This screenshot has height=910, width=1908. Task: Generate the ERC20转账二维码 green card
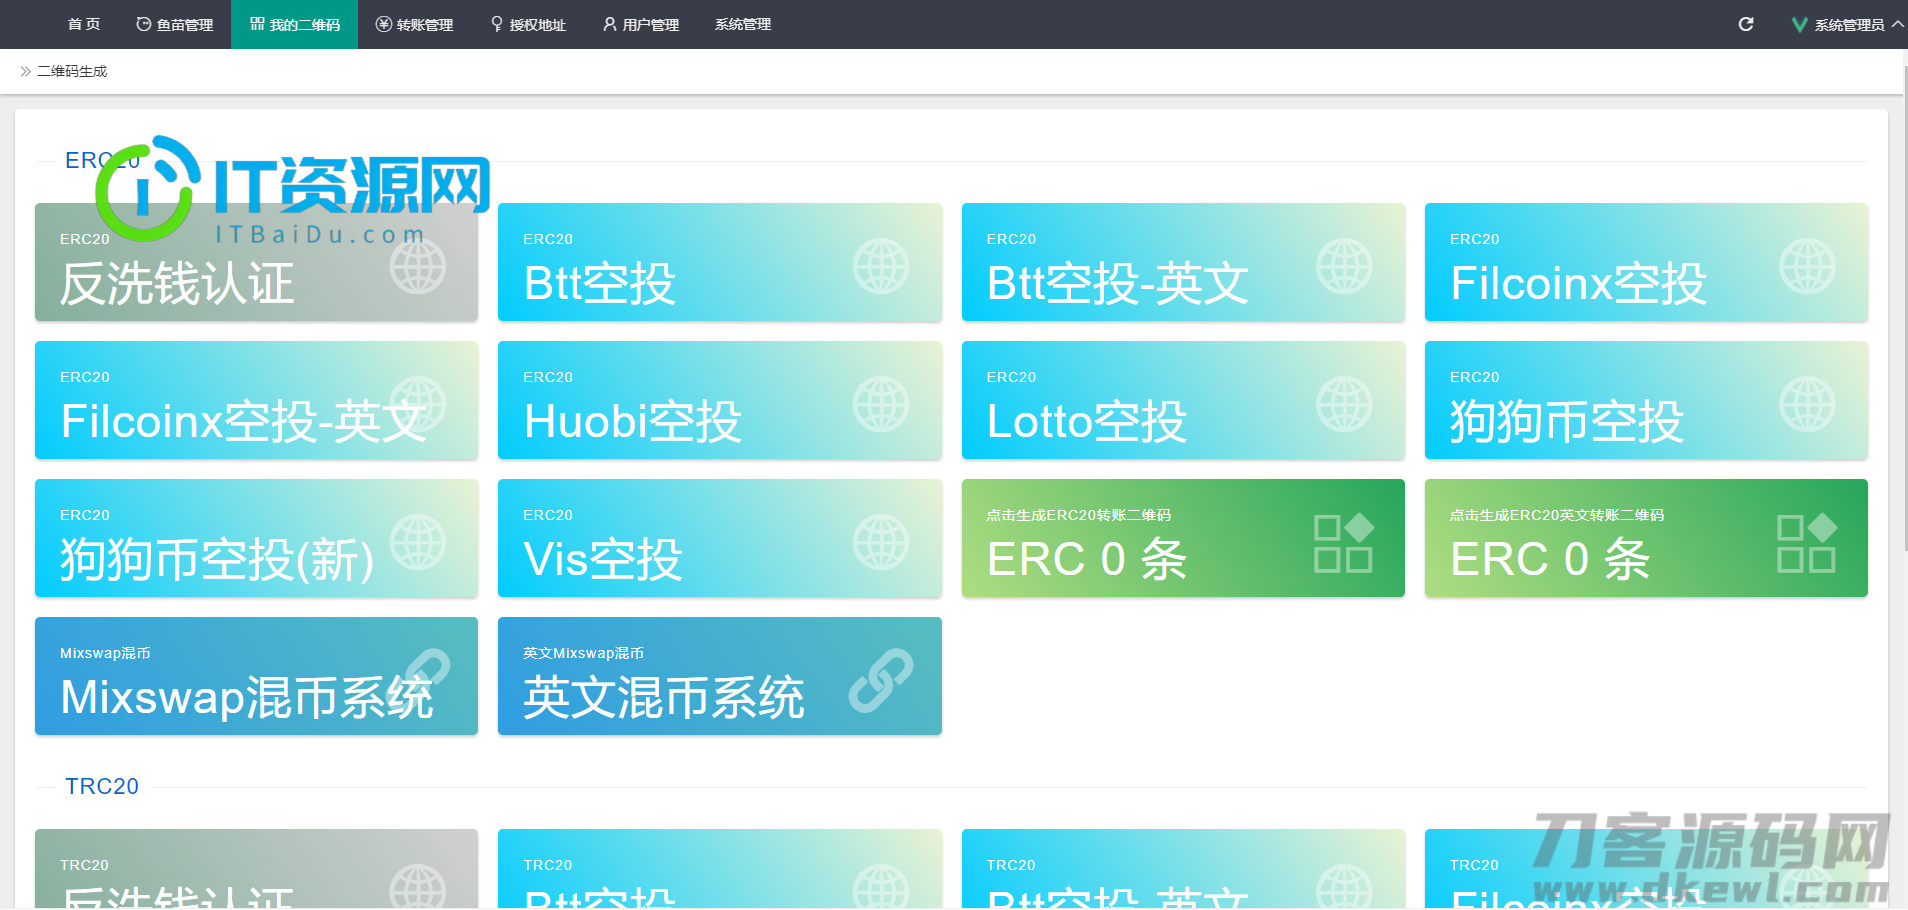pos(1183,538)
